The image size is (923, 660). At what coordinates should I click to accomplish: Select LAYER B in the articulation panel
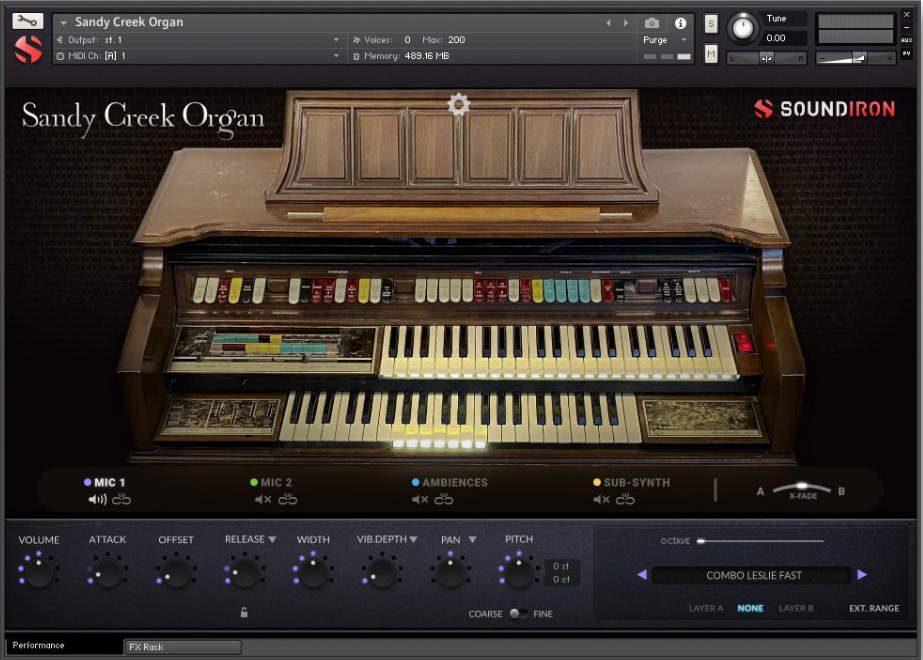point(797,608)
